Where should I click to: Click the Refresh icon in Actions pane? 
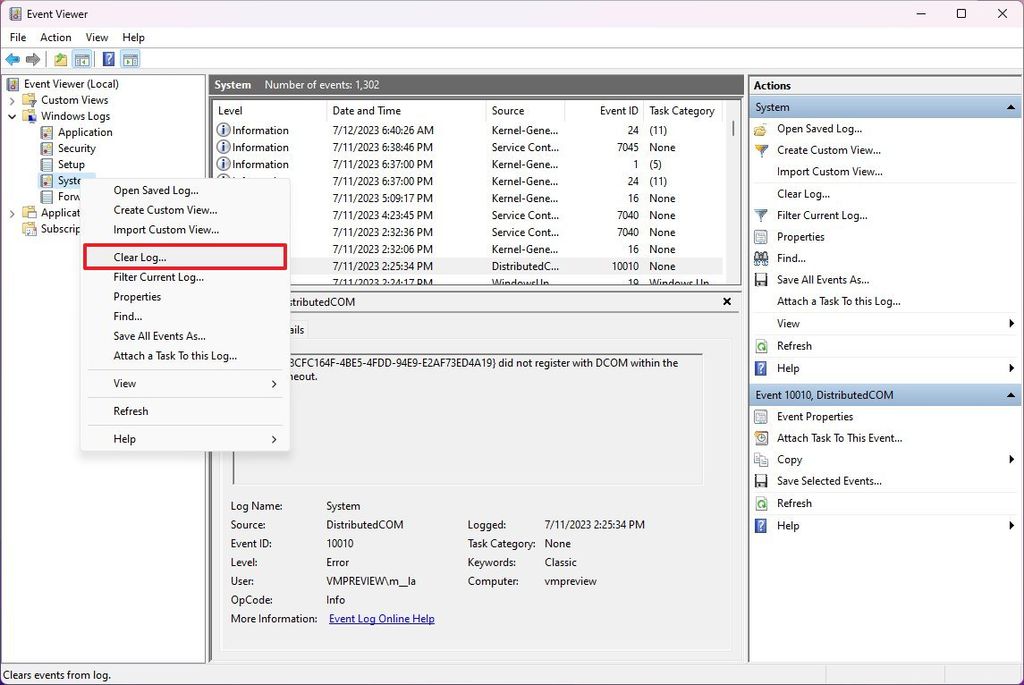click(x=761, y=345)
